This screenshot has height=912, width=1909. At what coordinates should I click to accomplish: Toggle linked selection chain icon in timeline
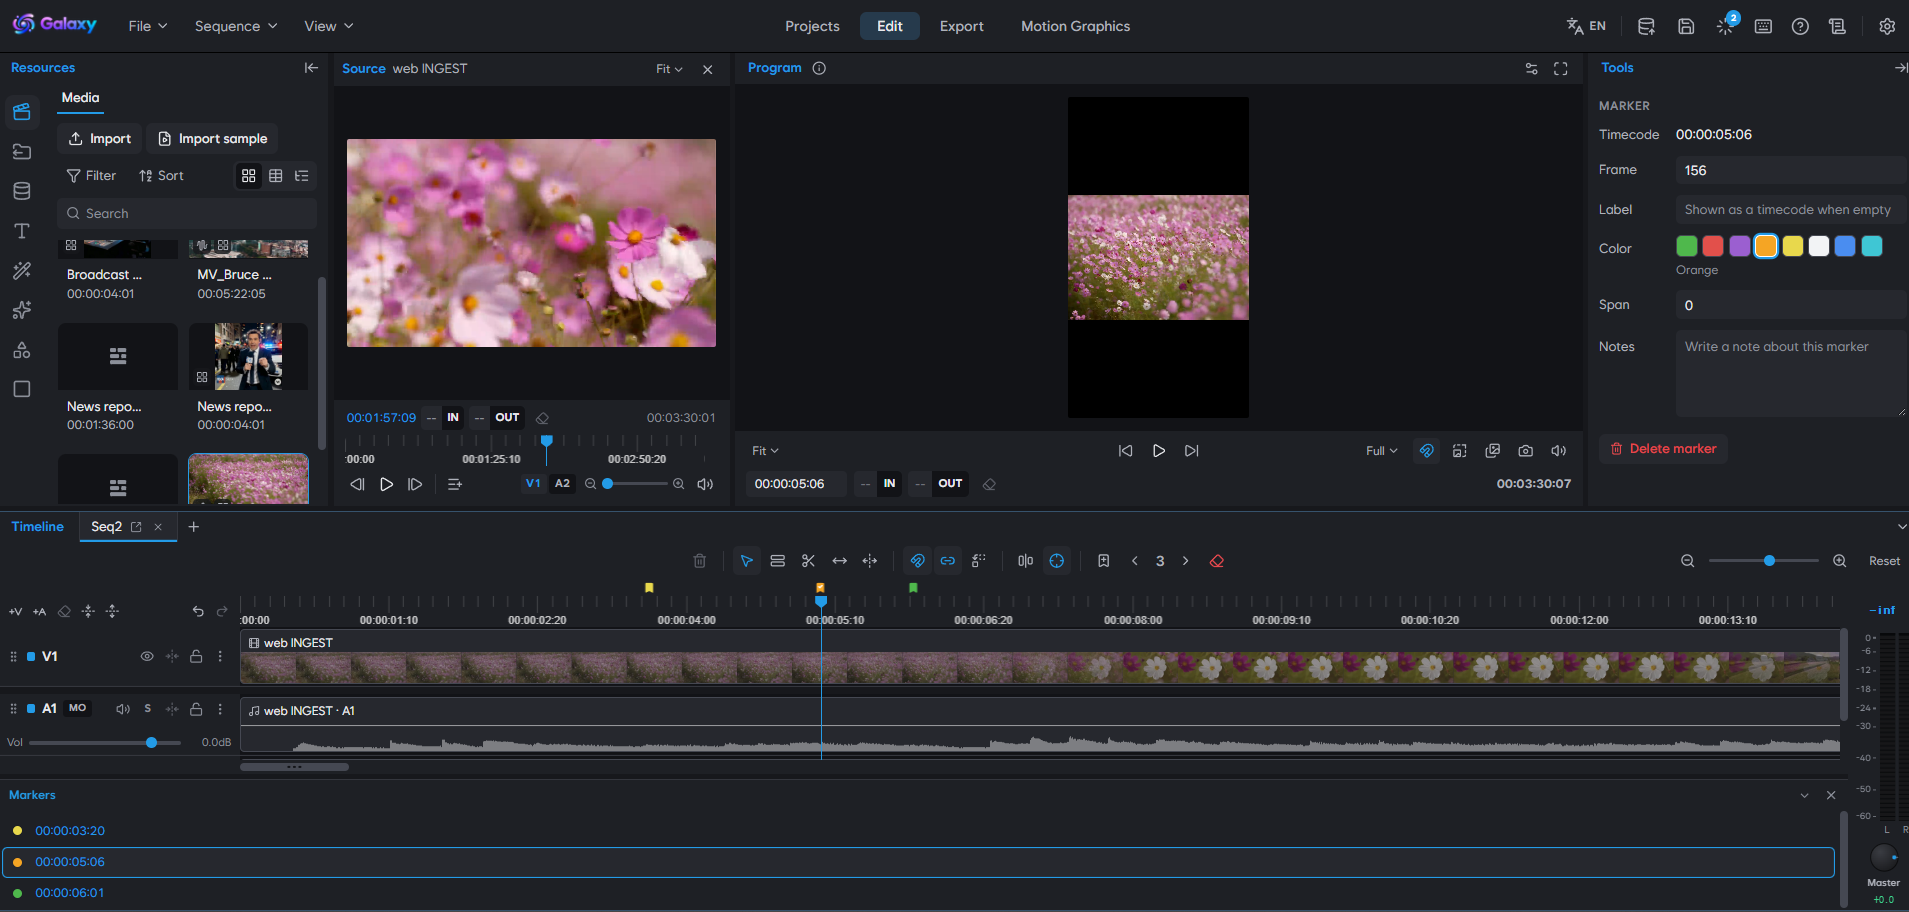(x=947, y=561)
